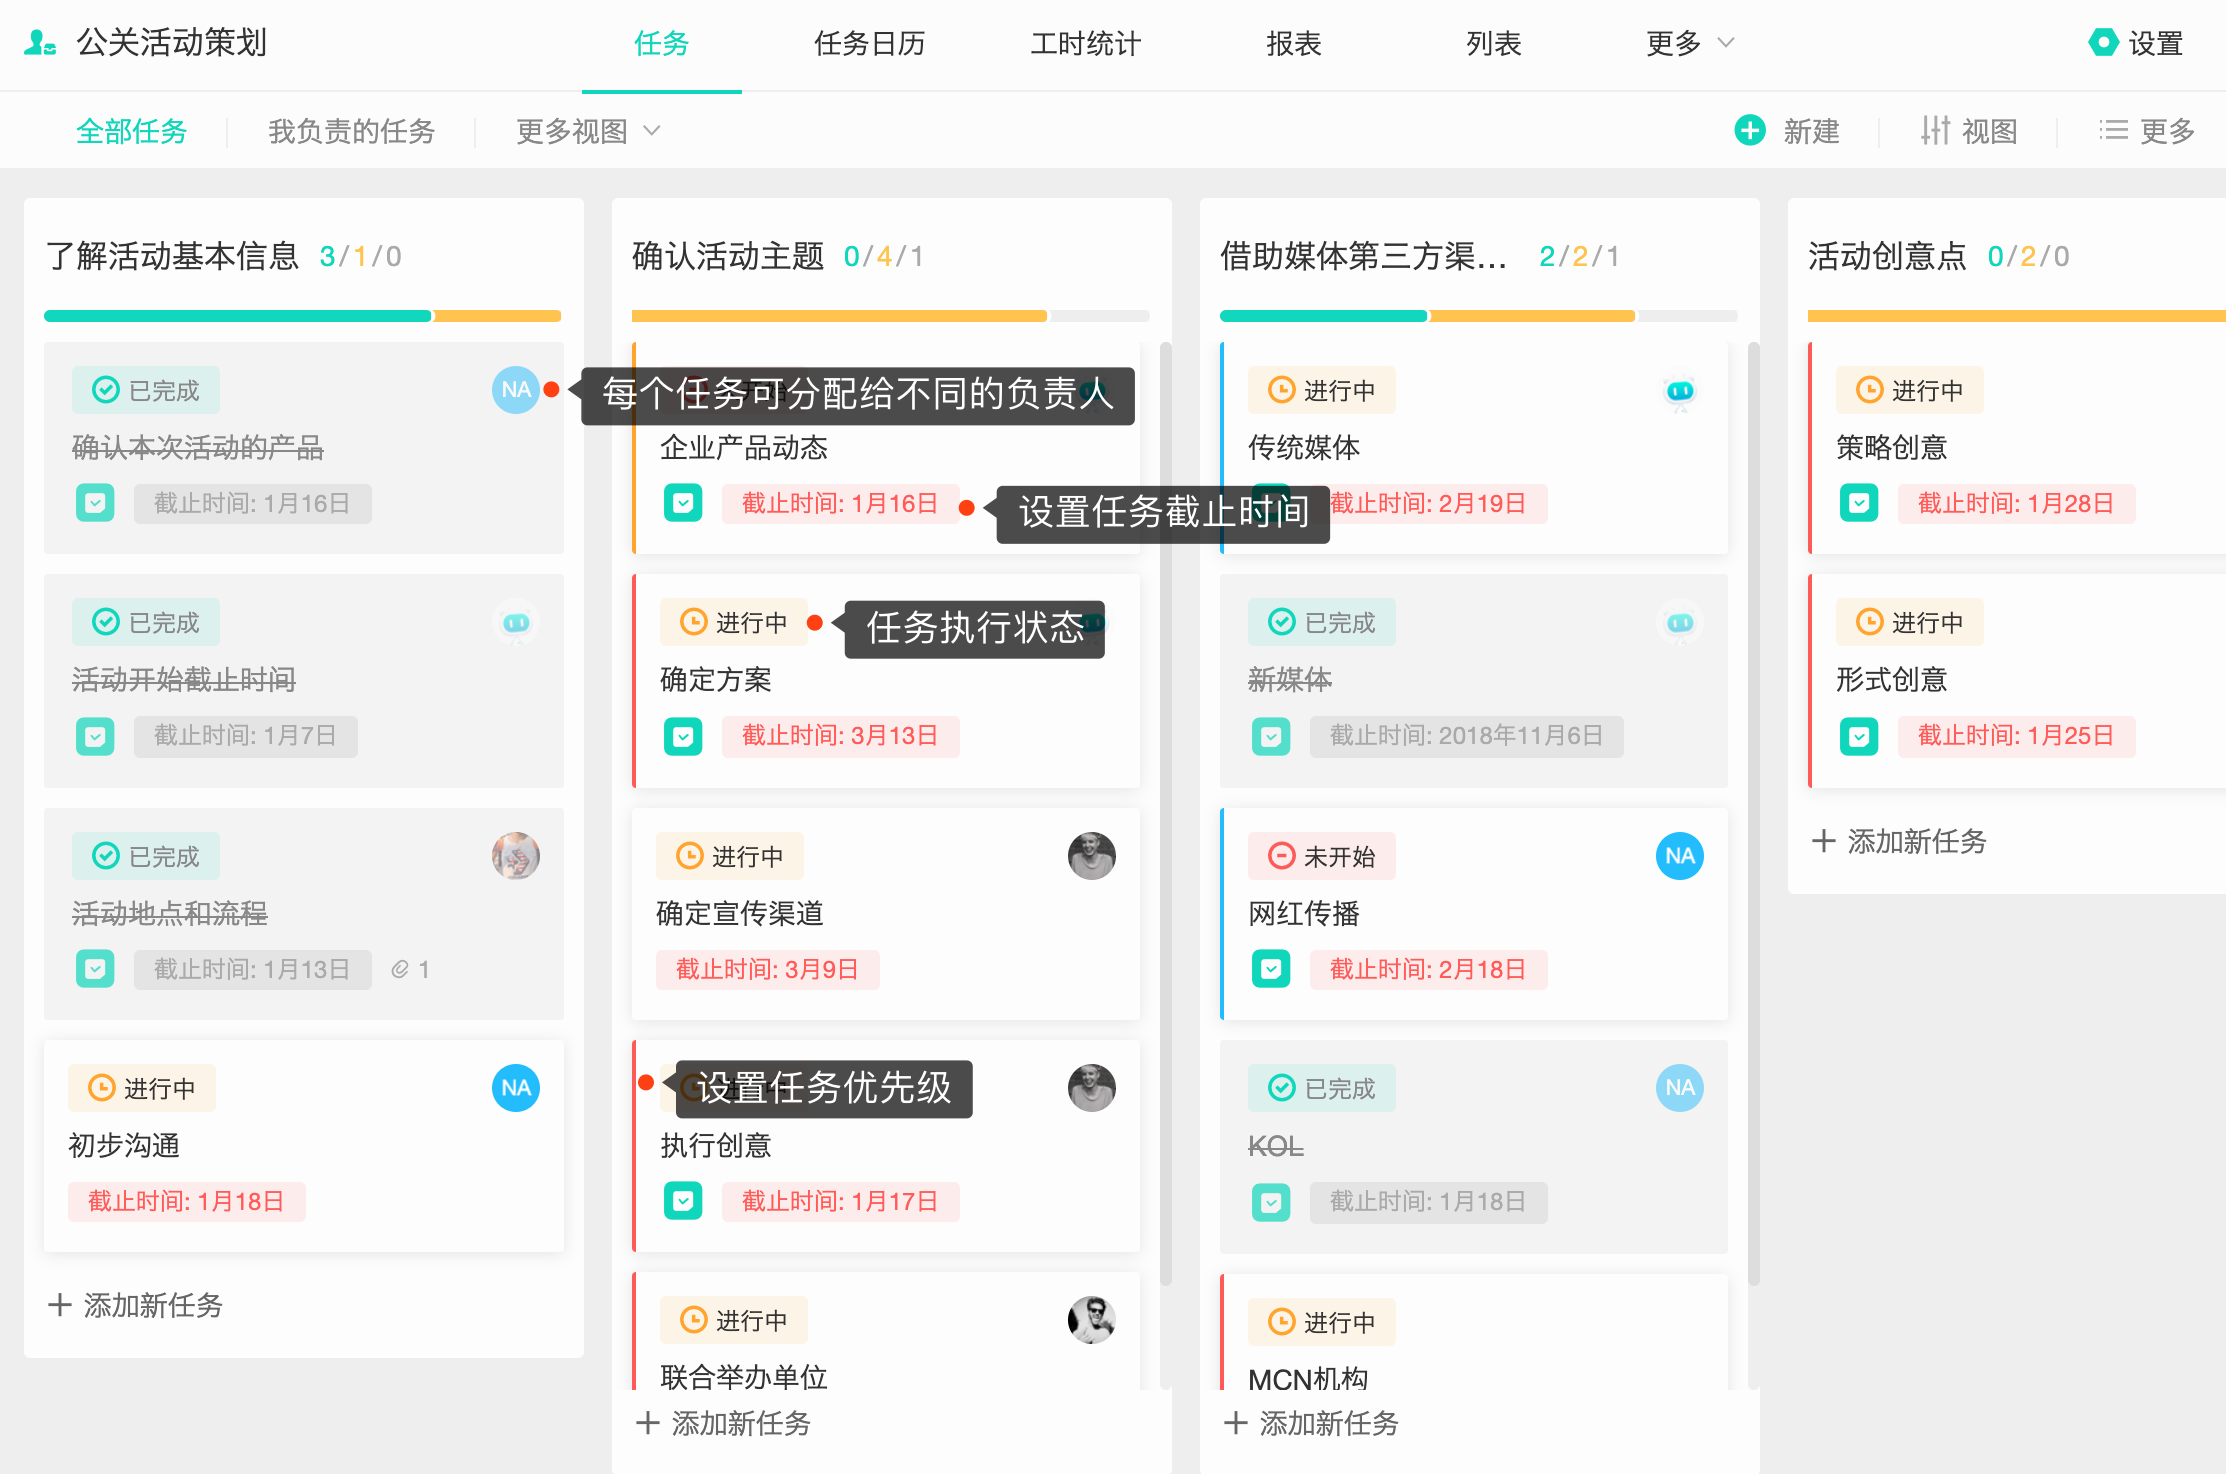Click assignee photo on 确定宣传渠道 card
The image size is (2226, 1474).
coord(1091,856)
